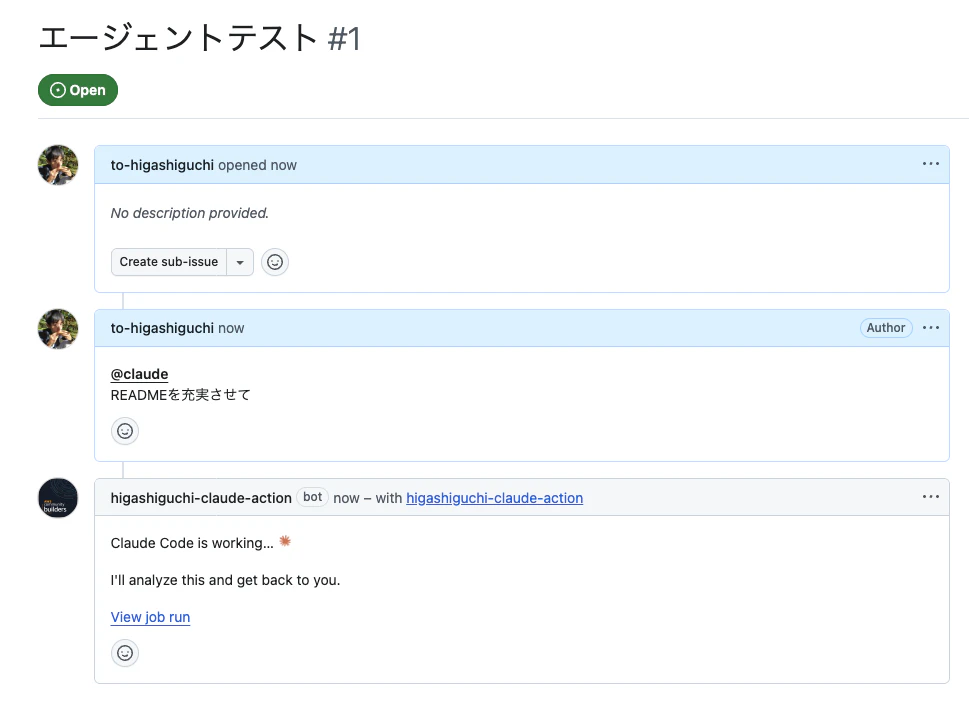Open more options on to-higashiguchi's second comment
Viewport: 969px width, 703px height.
[x=930, y=327]
